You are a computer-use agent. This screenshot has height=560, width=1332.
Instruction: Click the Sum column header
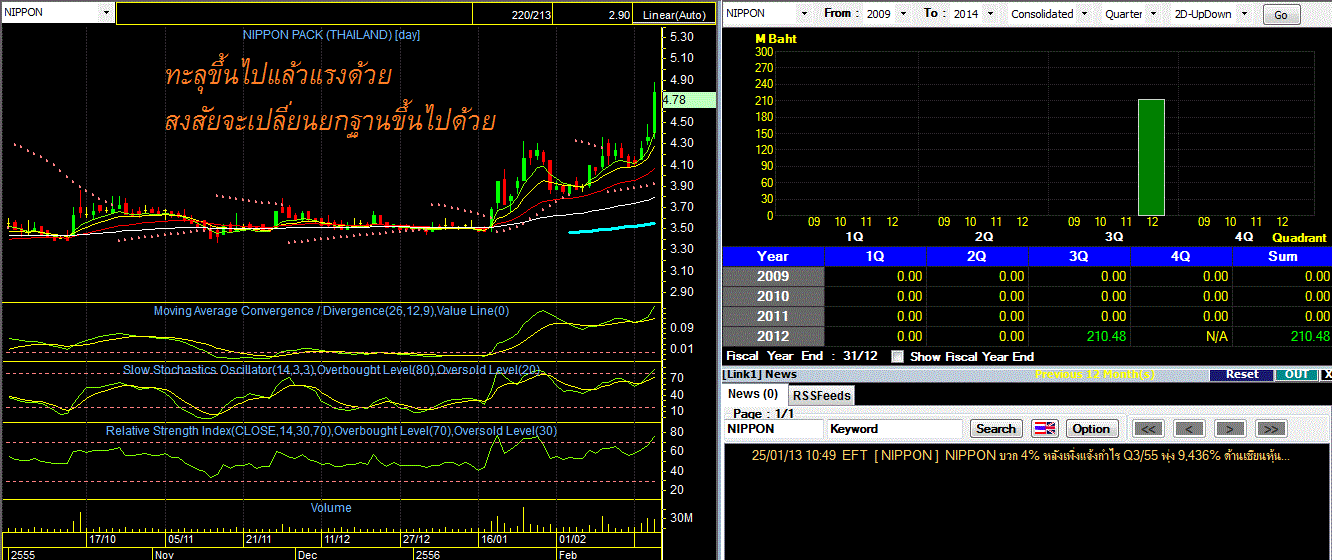(x=1282, y=256)
